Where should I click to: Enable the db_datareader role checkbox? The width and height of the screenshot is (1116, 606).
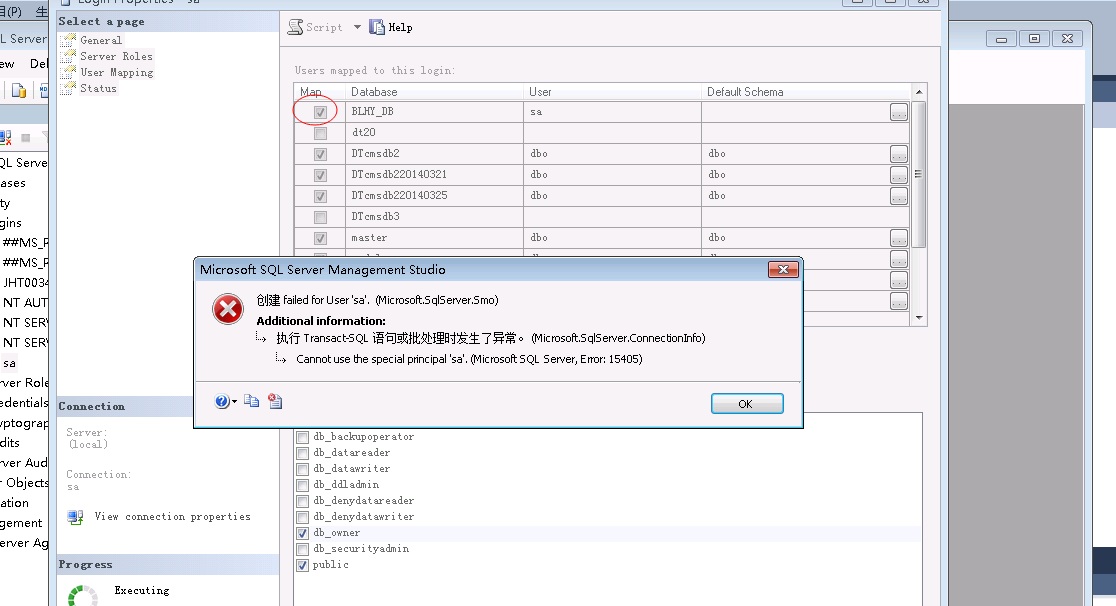point(303,453)
